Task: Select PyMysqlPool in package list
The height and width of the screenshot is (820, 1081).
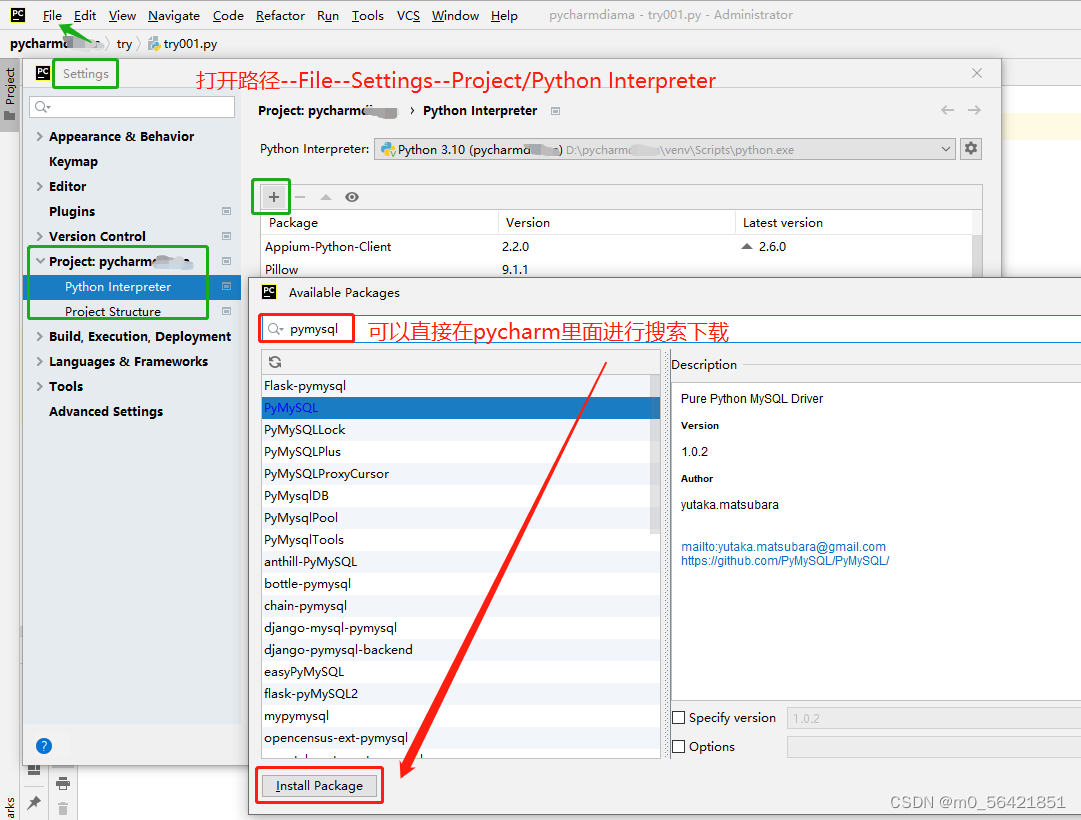Action: 456,517
